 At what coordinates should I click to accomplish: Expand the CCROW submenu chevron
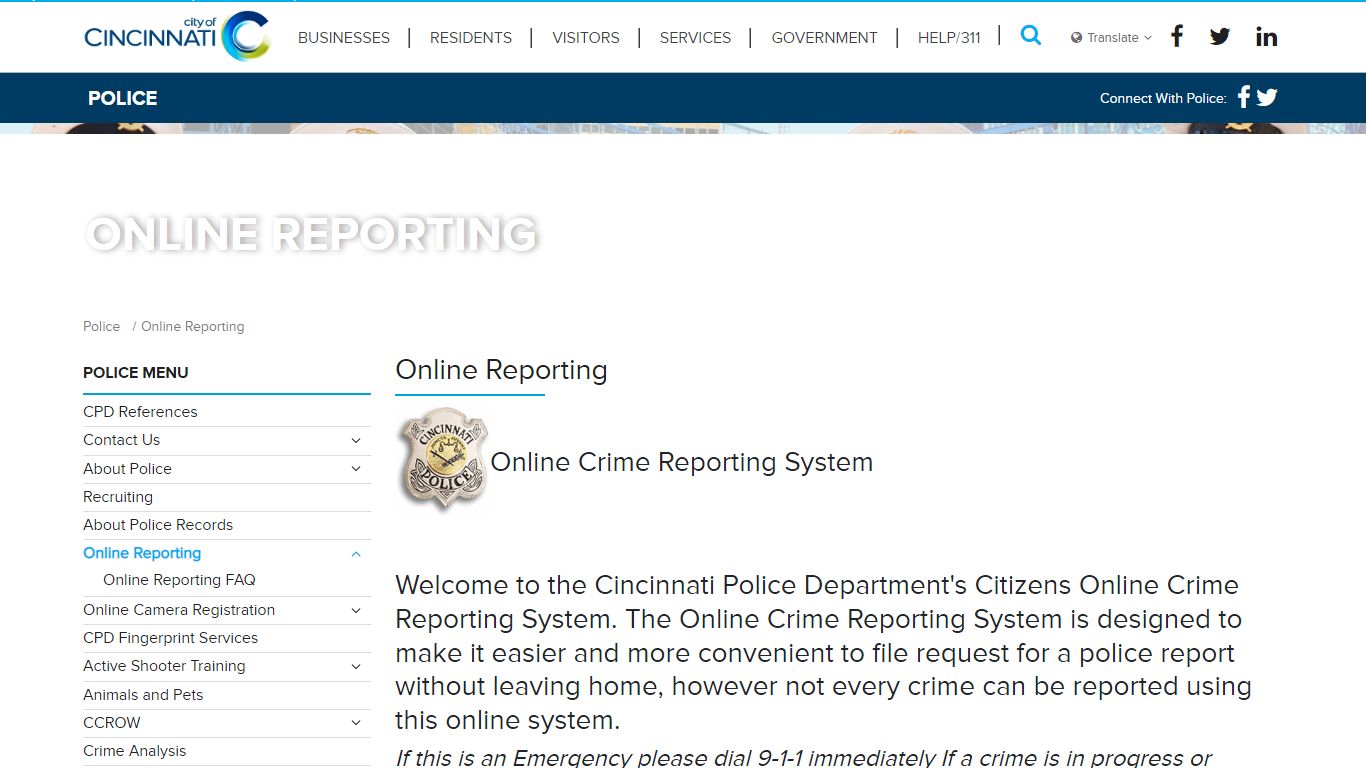click(x=356, y=723)
